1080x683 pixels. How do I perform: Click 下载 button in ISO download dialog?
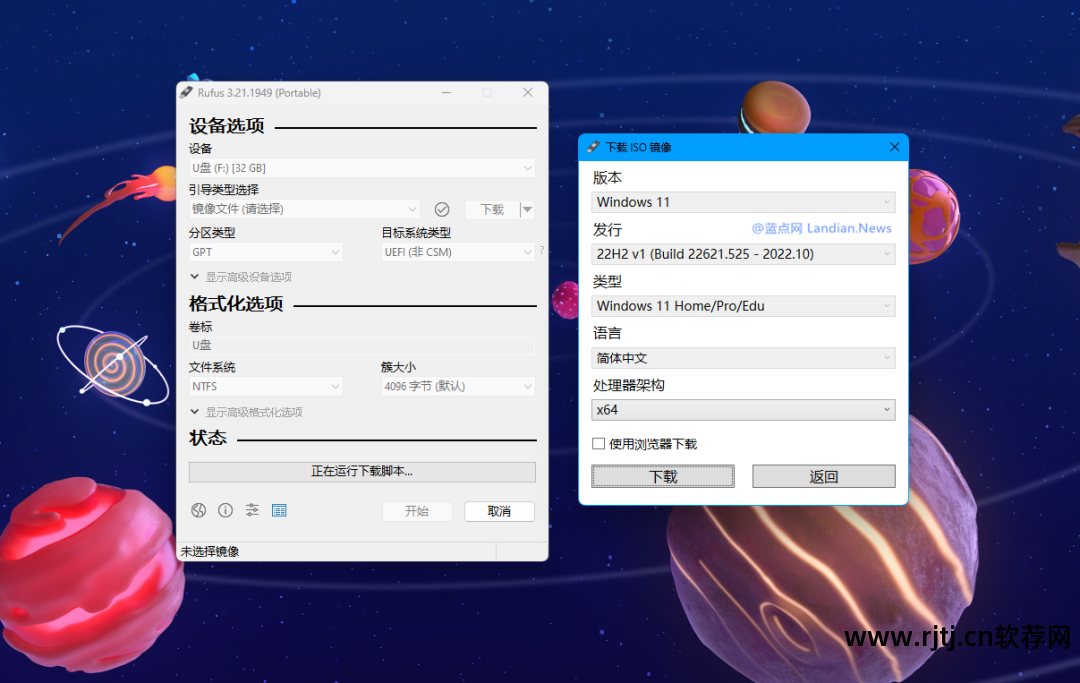(x=663, y=476)
